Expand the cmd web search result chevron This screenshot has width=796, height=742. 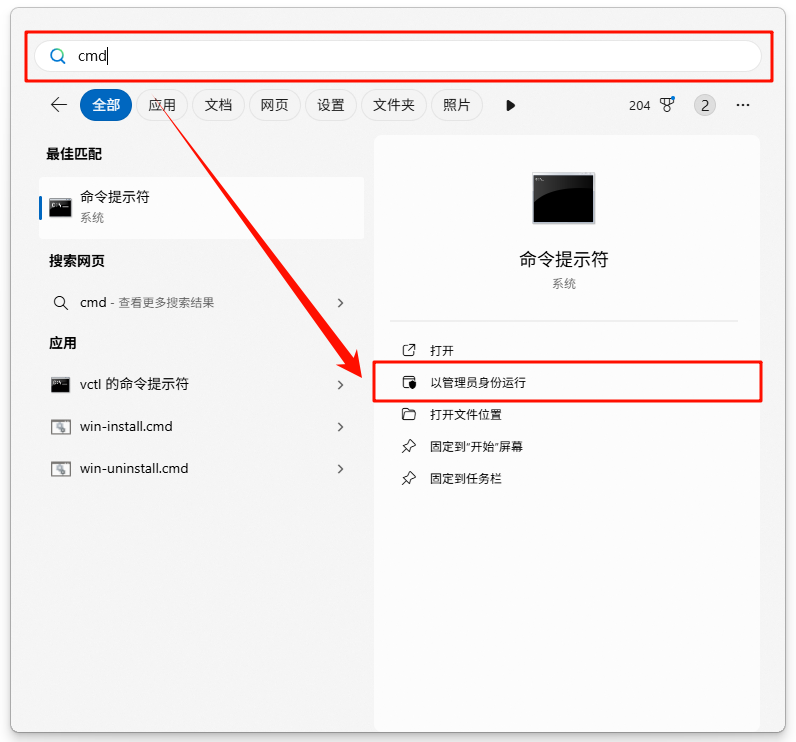coord(340,303)
